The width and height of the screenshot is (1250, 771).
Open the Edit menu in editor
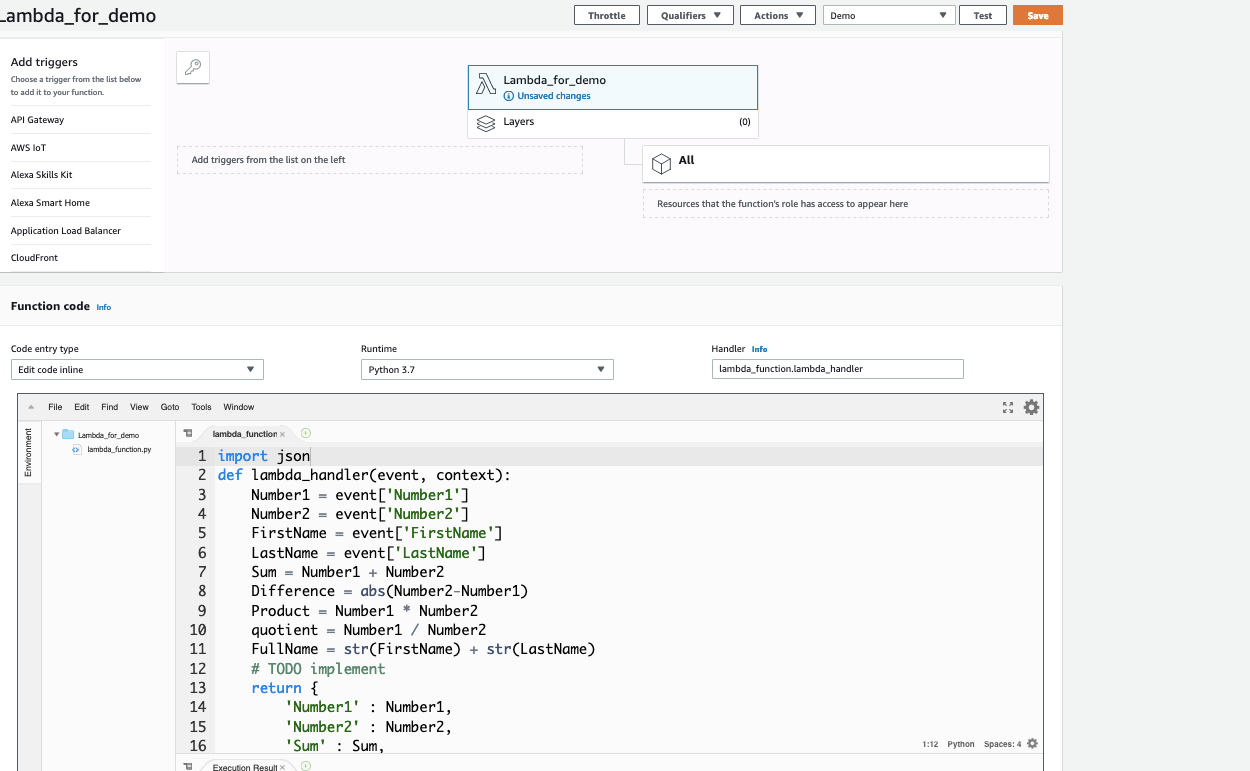click(x=82, y=407)
